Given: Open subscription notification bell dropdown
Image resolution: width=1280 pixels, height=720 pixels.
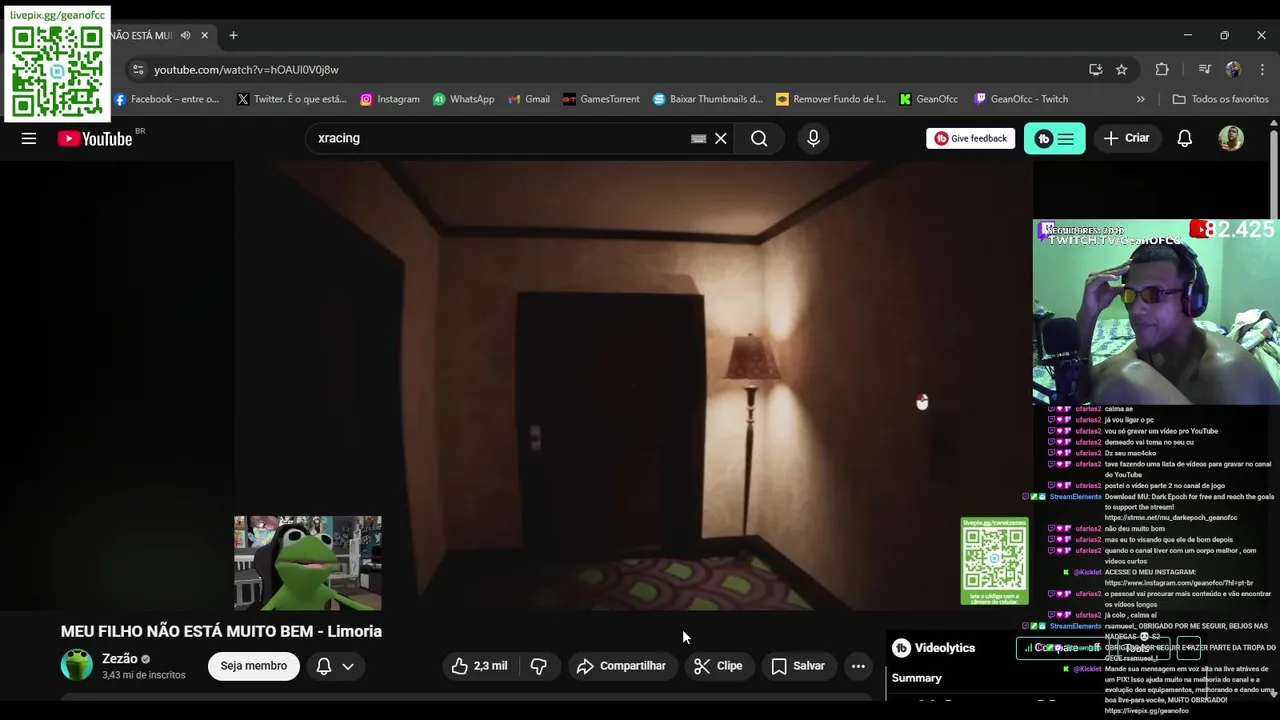Looking at the screenshot, I should (336, 666).
